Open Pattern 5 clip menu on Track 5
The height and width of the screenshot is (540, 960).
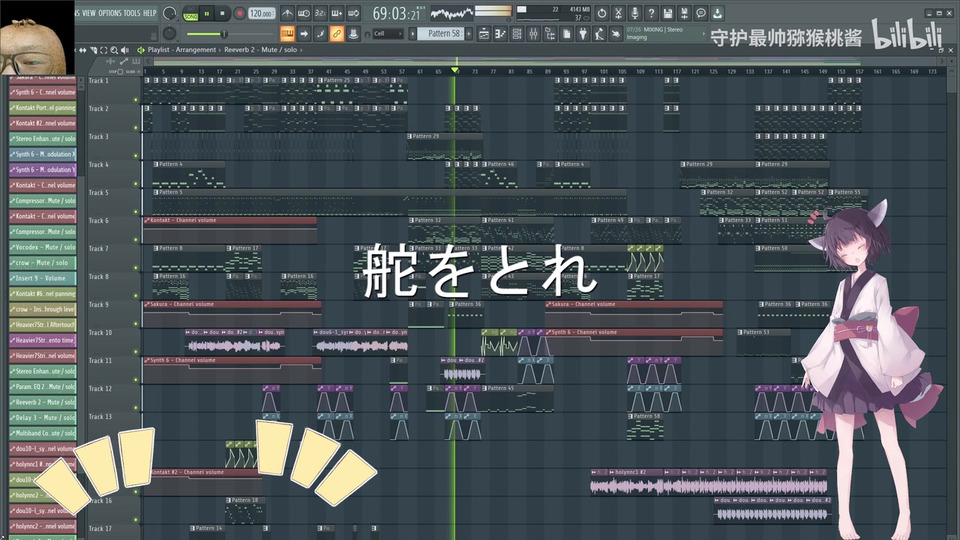[156, 192]
